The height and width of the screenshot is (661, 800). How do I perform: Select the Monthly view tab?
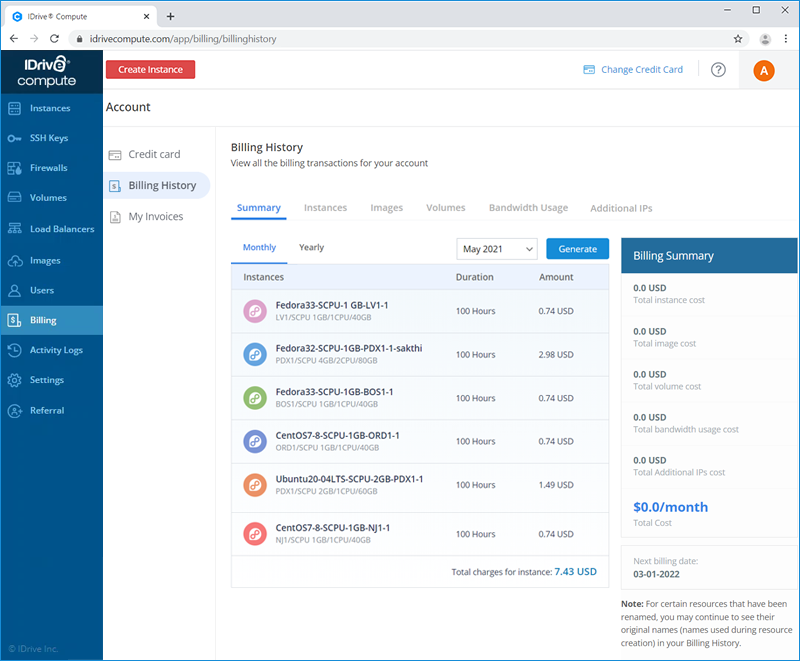(259, 247)
